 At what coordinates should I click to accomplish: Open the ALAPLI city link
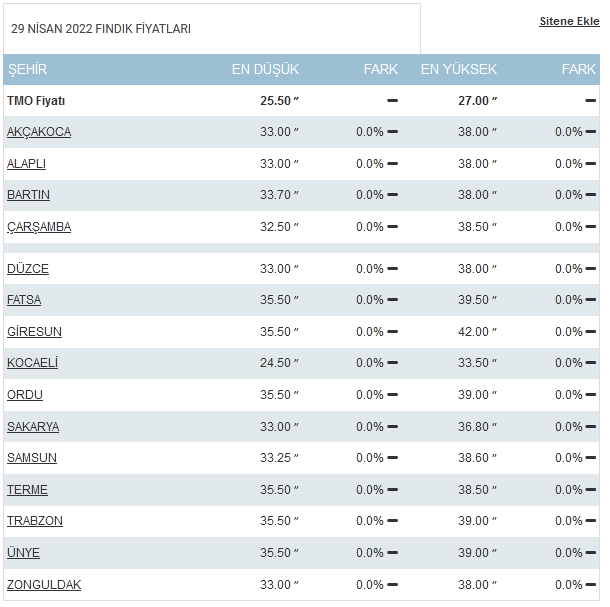pos(26,164)
